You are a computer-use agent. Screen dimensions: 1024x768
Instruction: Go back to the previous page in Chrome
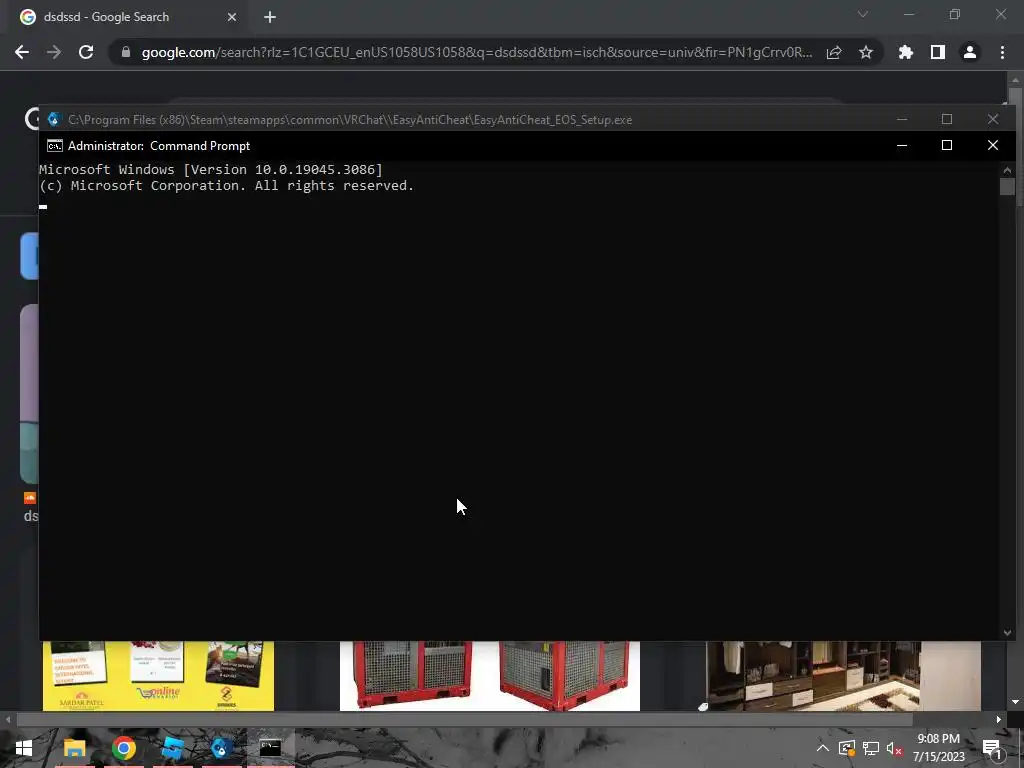(x=22, y=52)
